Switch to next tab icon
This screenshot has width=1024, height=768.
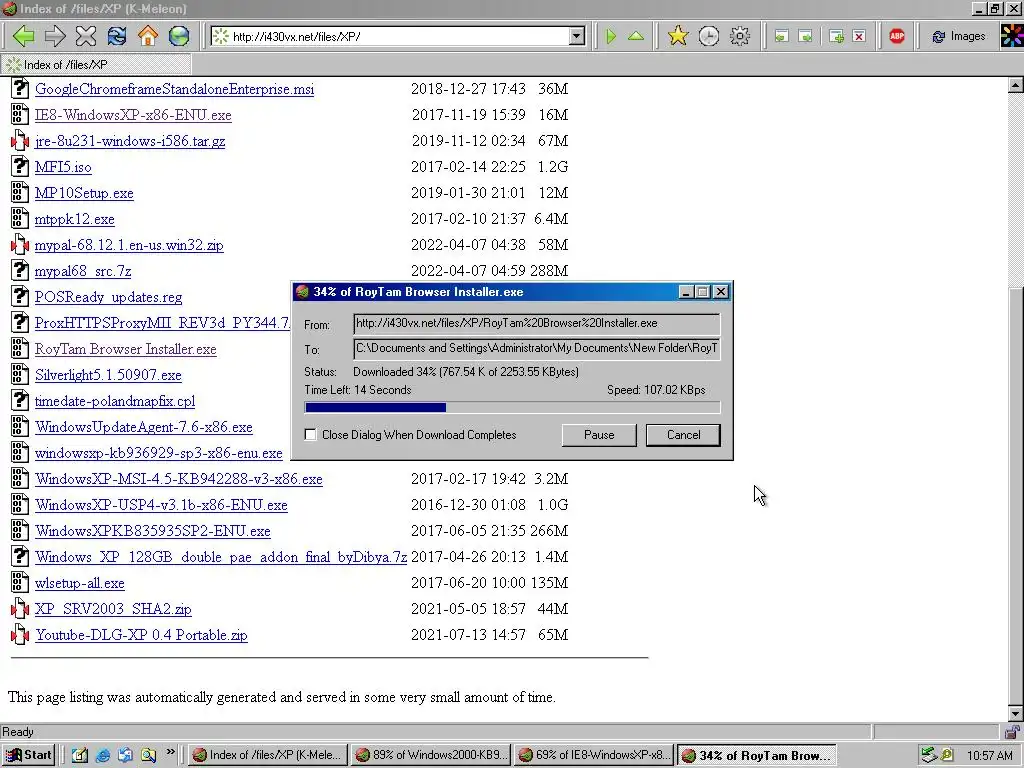pos(805,36)
